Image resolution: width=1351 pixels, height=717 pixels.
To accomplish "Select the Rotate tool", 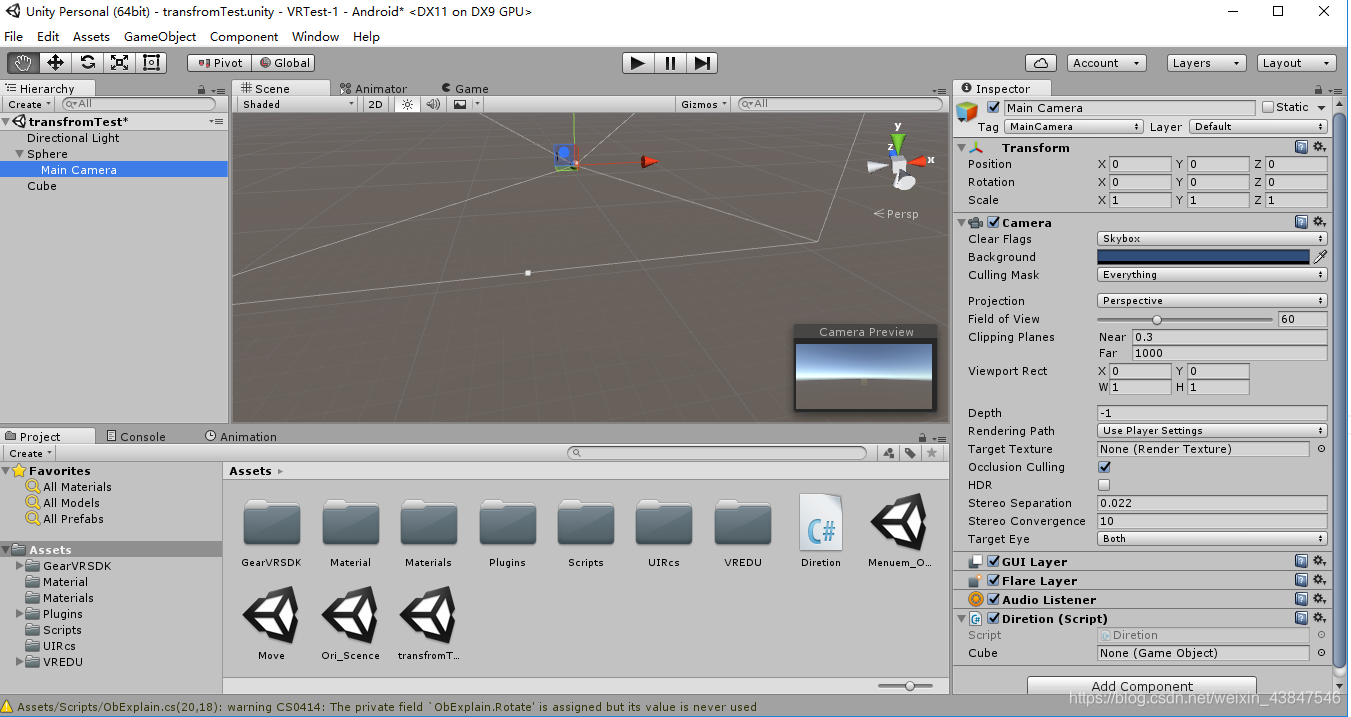I will click(x=87, y=63).
